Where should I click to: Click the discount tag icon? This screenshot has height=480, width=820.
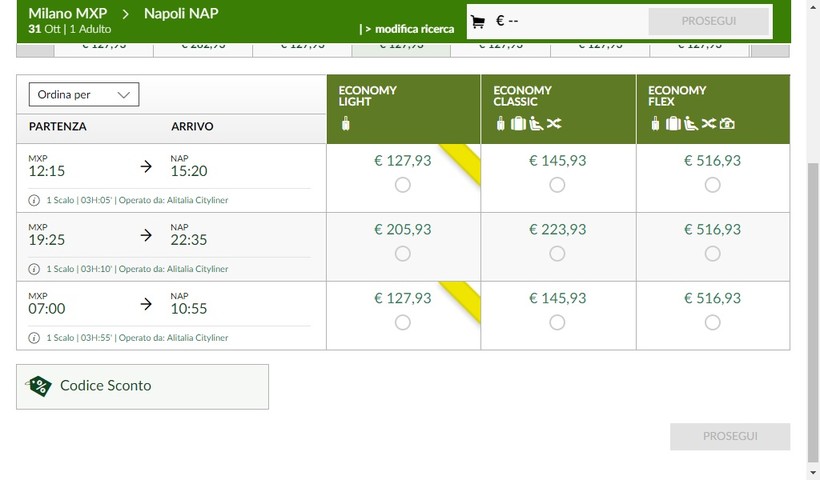point(40,386)
